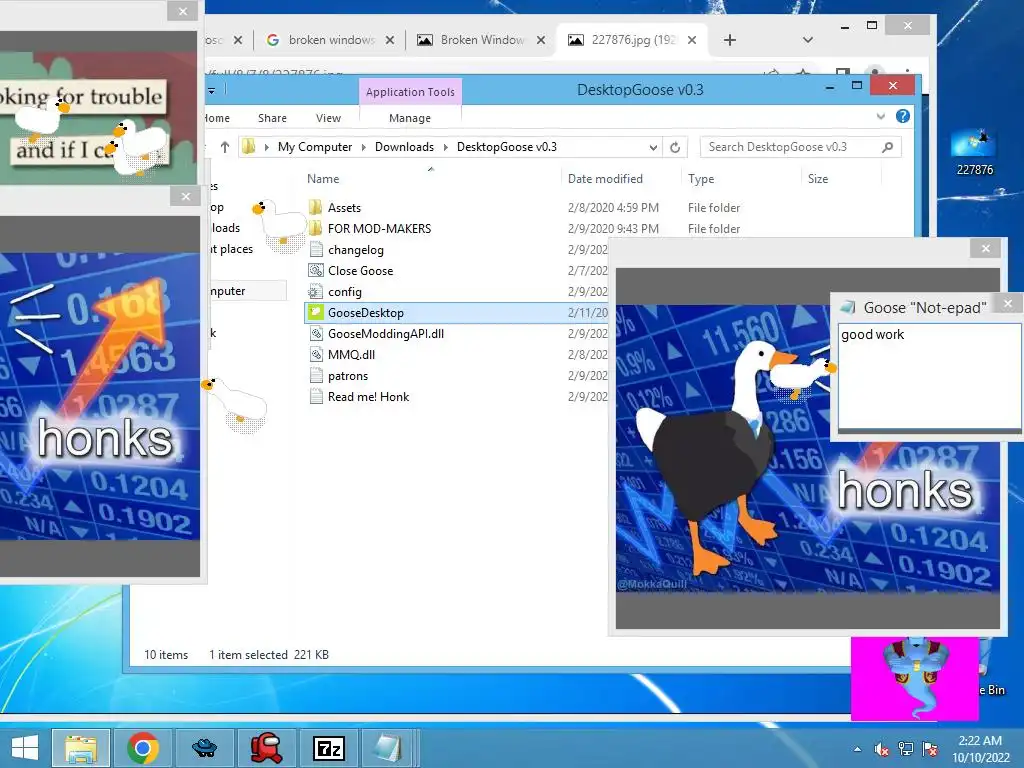Expand the Explorer ribbon chevron
The width and height of the screenshot is (1024, 768).
[880, 116]
